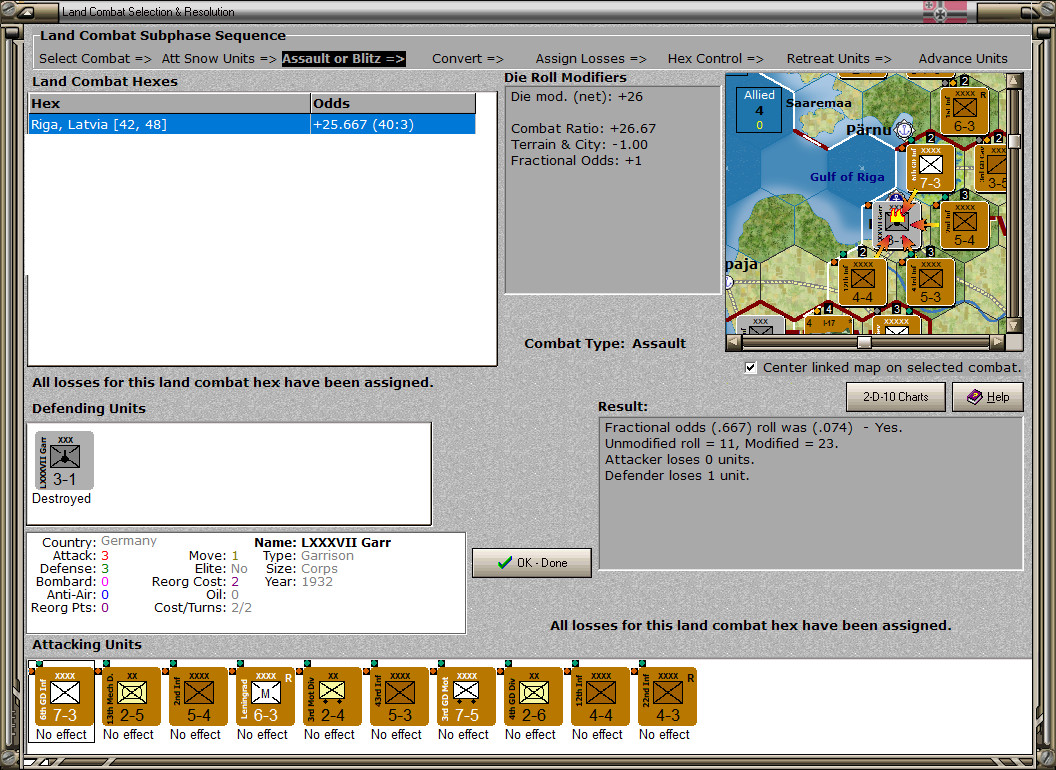
Task: Open the 2-D-10 Charts
Action: (895, 397)
